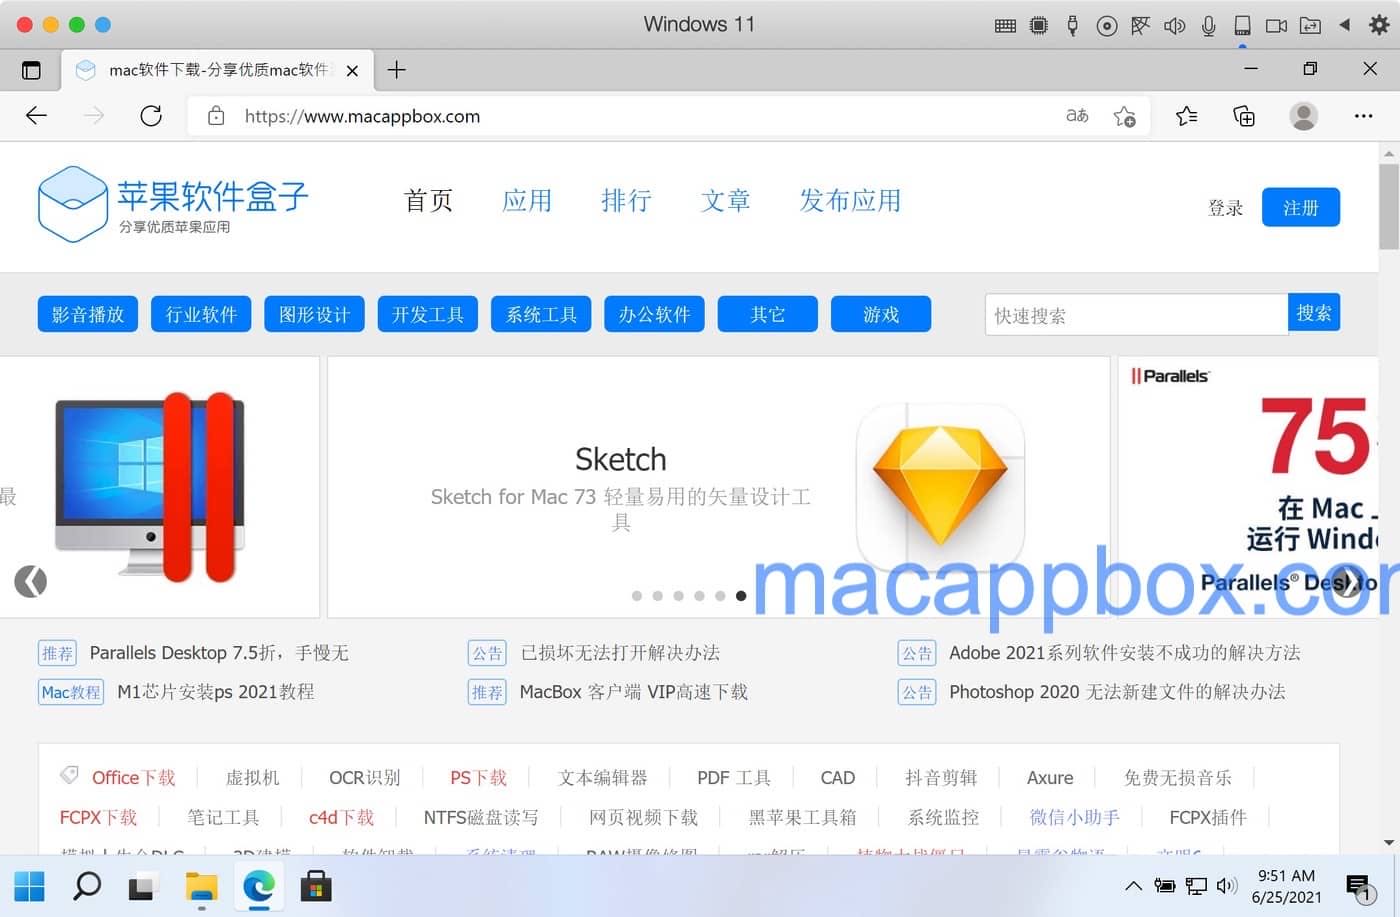Select the 图形设计 category
The width and height of the screenshot is (1400, 917).
point(314,314)
